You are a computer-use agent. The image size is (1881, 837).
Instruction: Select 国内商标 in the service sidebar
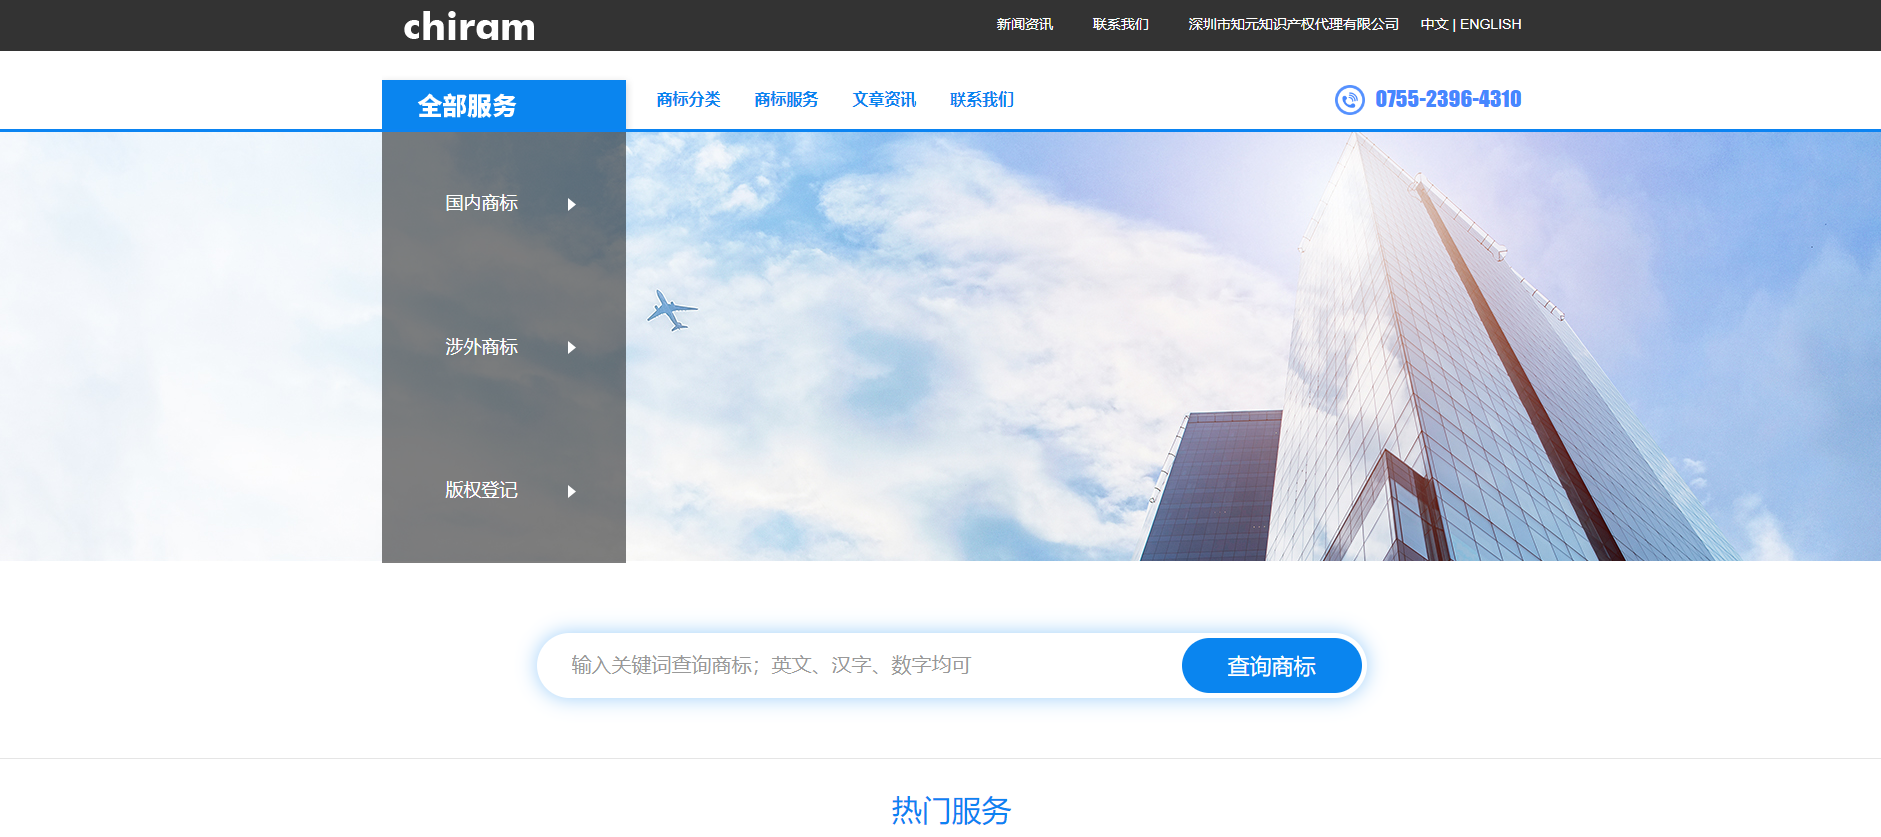click(481, 203)
